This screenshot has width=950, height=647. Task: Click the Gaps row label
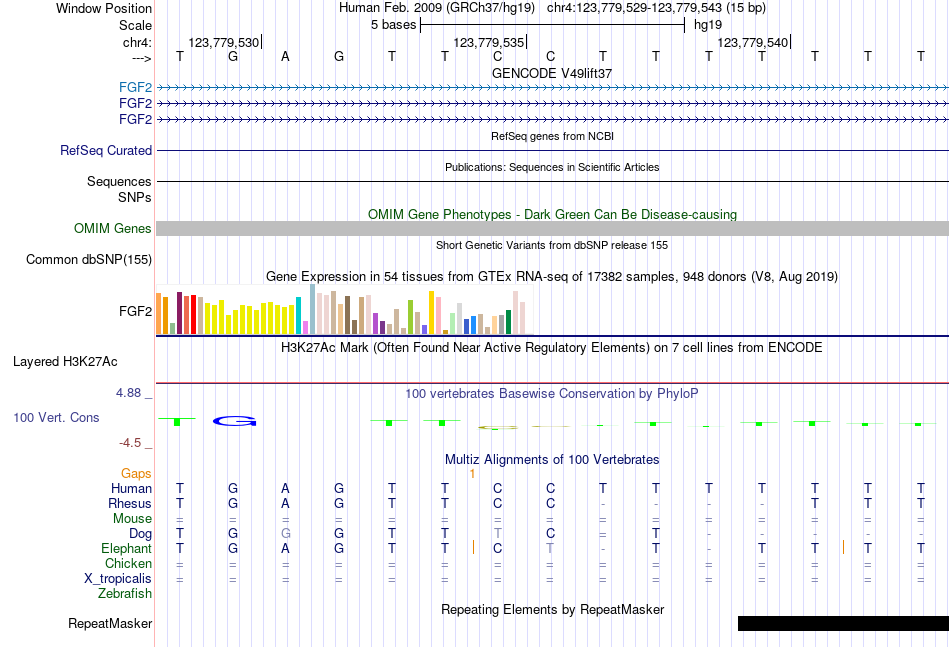[136, 474]
